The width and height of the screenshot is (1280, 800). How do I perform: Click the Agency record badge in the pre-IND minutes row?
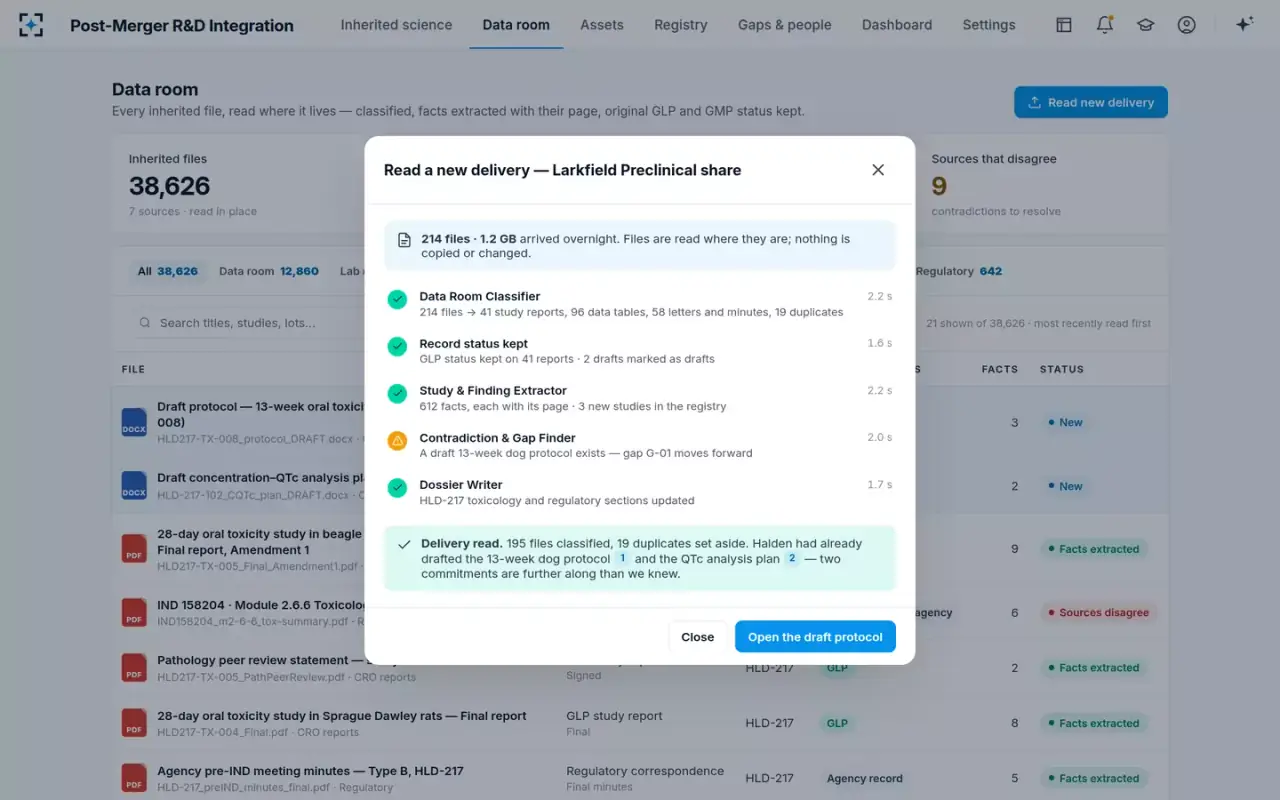coord(865,779)
